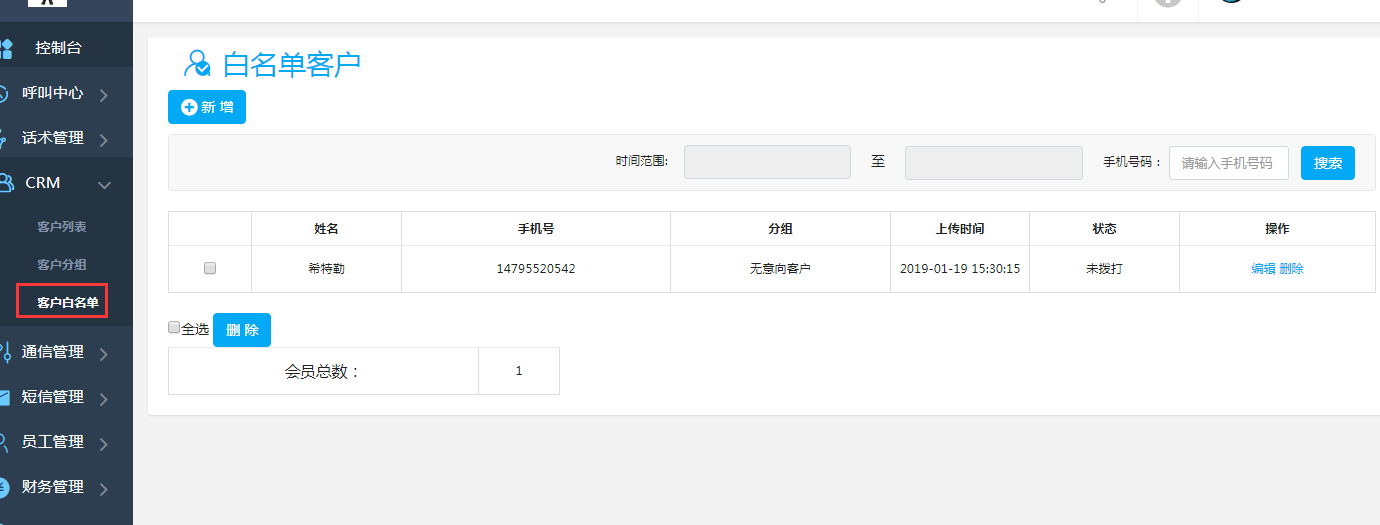Click the start date field of 时间范围
This screenshot has width=1380, height=525.
pyautogui.click(x=767, y=163)
